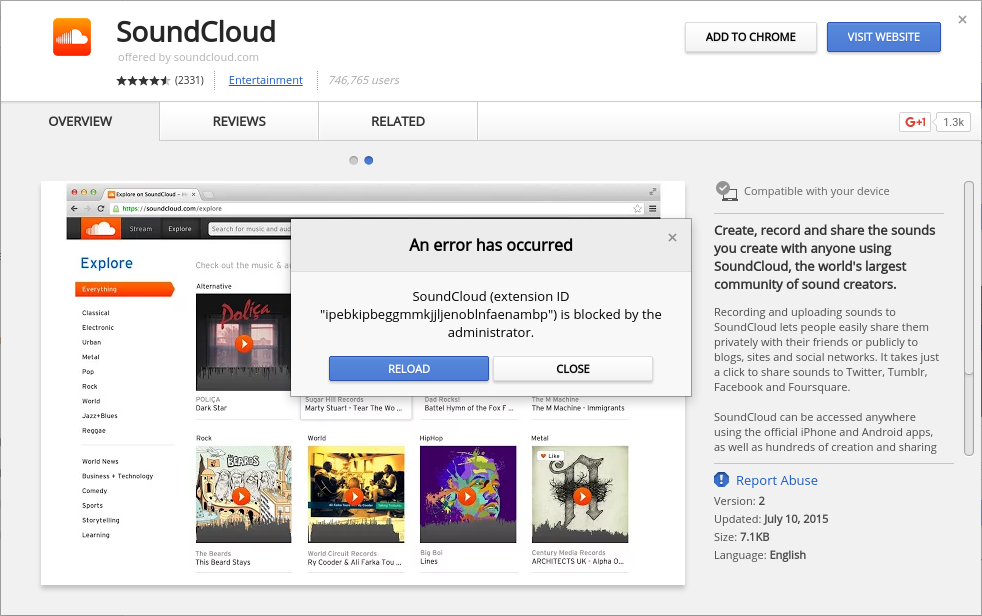This screenshot has width=982, height=616.
Task: Open the Entertainment category link
Action: [266, 80]
